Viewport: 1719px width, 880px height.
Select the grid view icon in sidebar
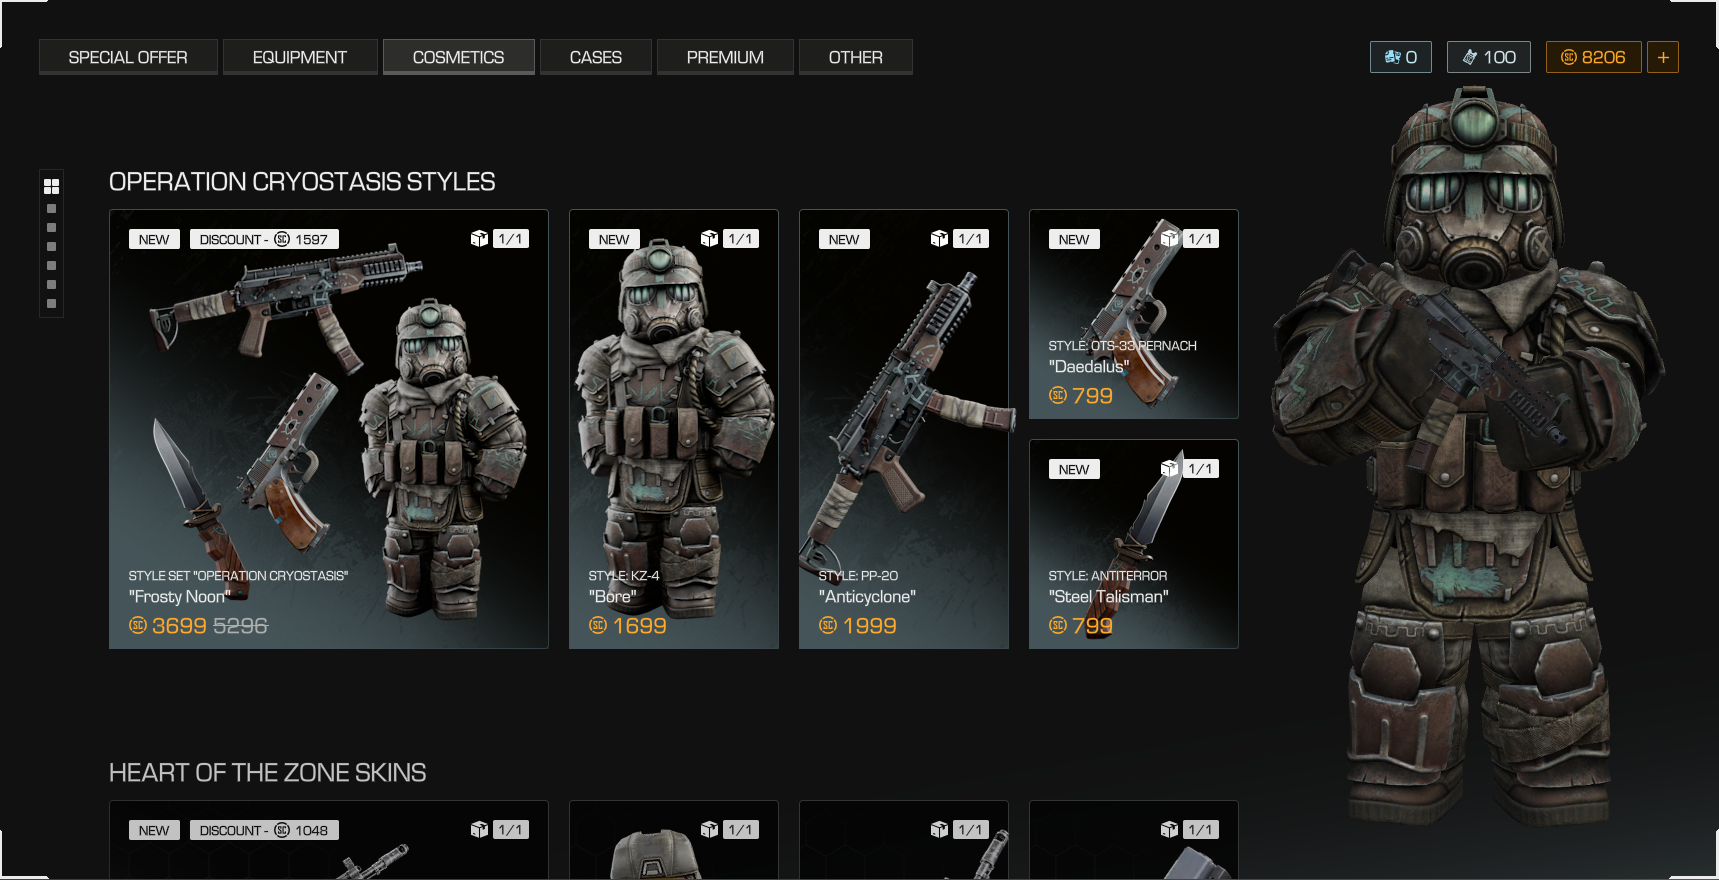point(51,186)
